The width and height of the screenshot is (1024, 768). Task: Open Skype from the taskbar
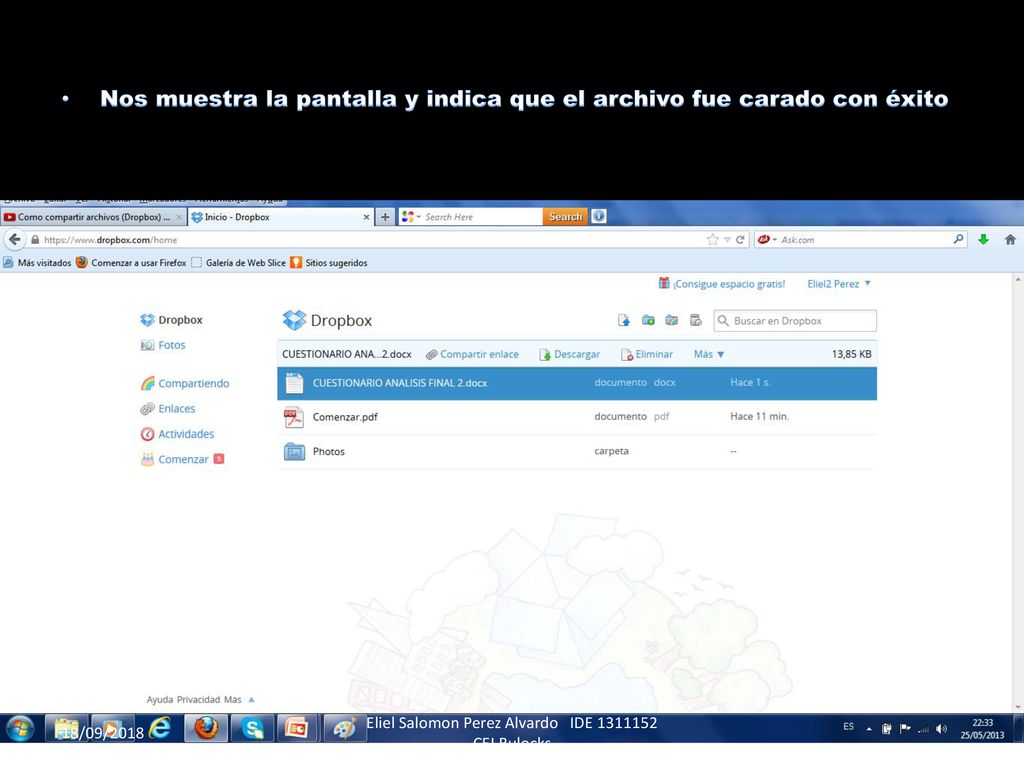pos(252,728)
